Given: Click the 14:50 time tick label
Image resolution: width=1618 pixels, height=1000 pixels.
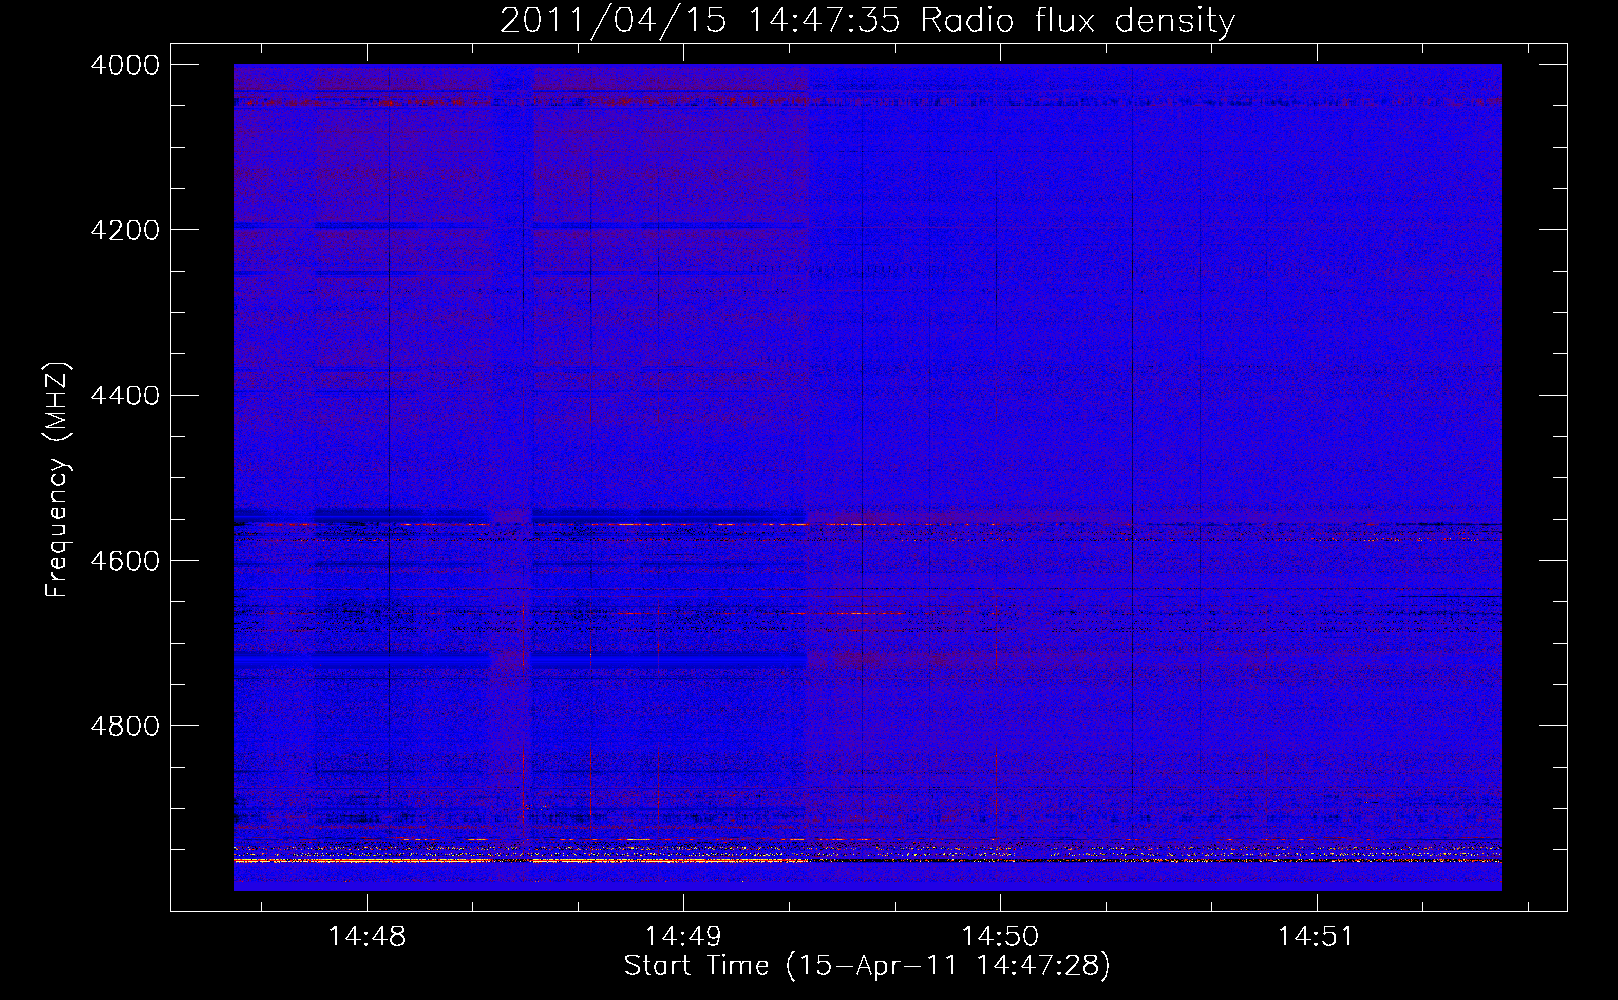Looking at the screenshot, I should click(x=1000, y=937).
